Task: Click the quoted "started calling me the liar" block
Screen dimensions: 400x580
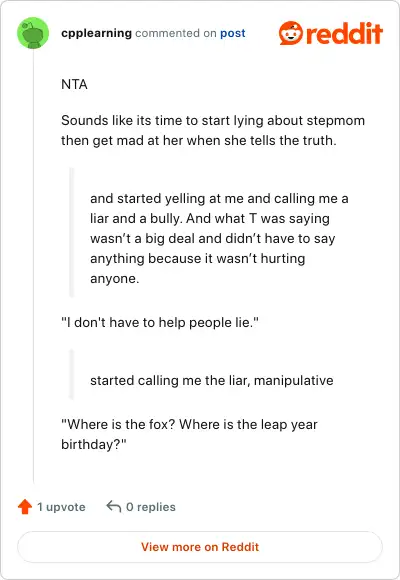Action: tap(212, 380)
